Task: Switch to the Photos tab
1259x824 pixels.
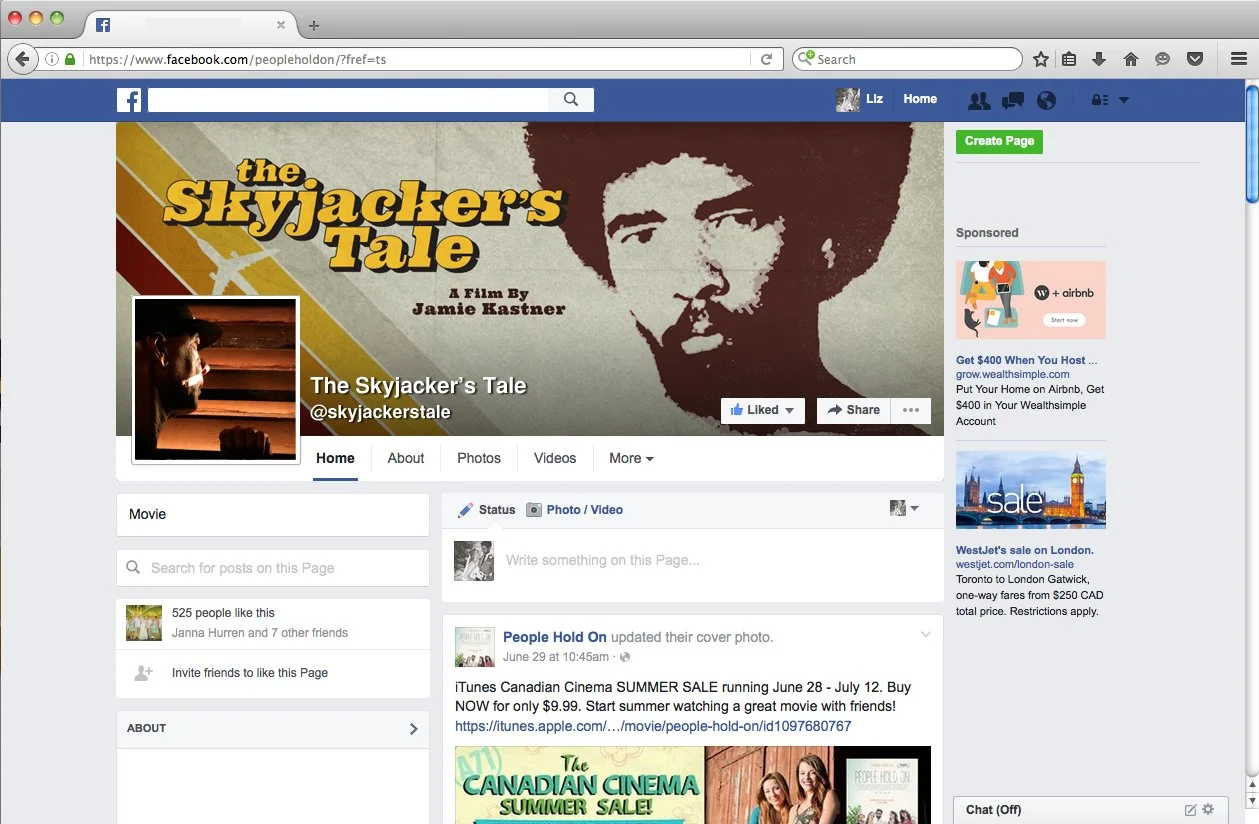Action: 478,458
